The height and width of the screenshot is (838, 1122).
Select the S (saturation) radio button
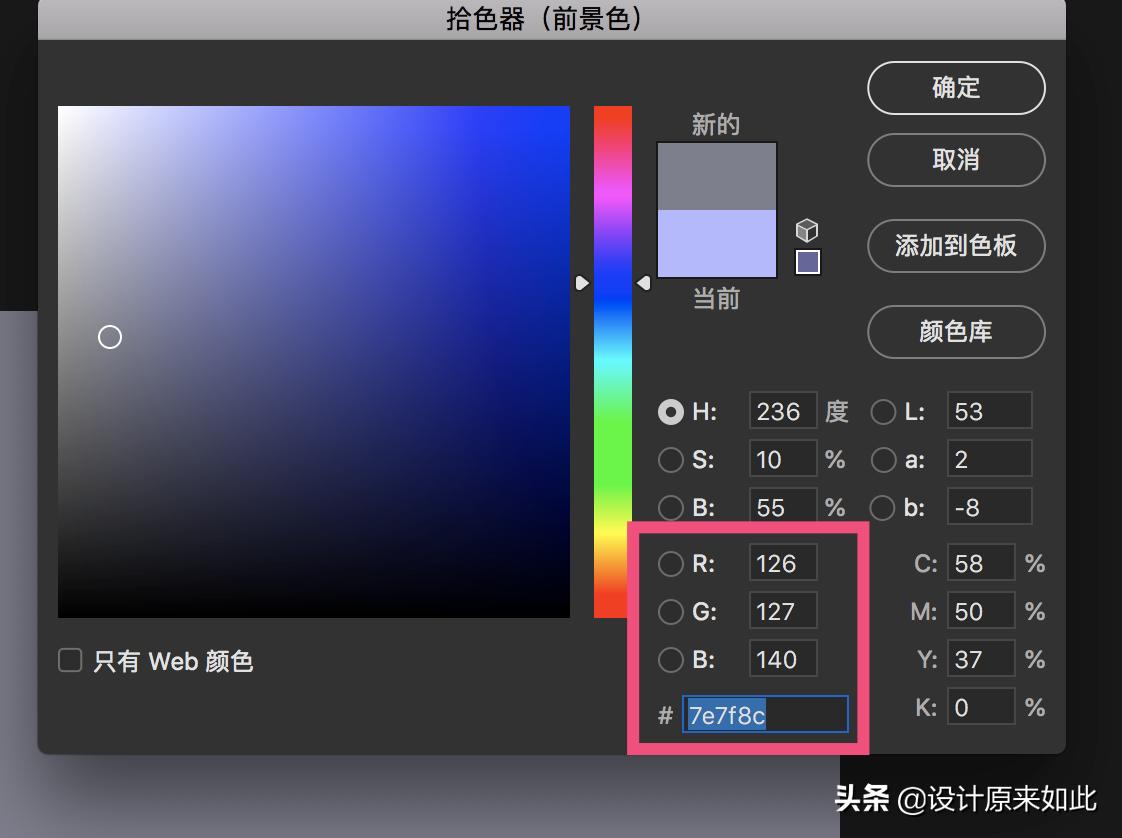[671, 459]
